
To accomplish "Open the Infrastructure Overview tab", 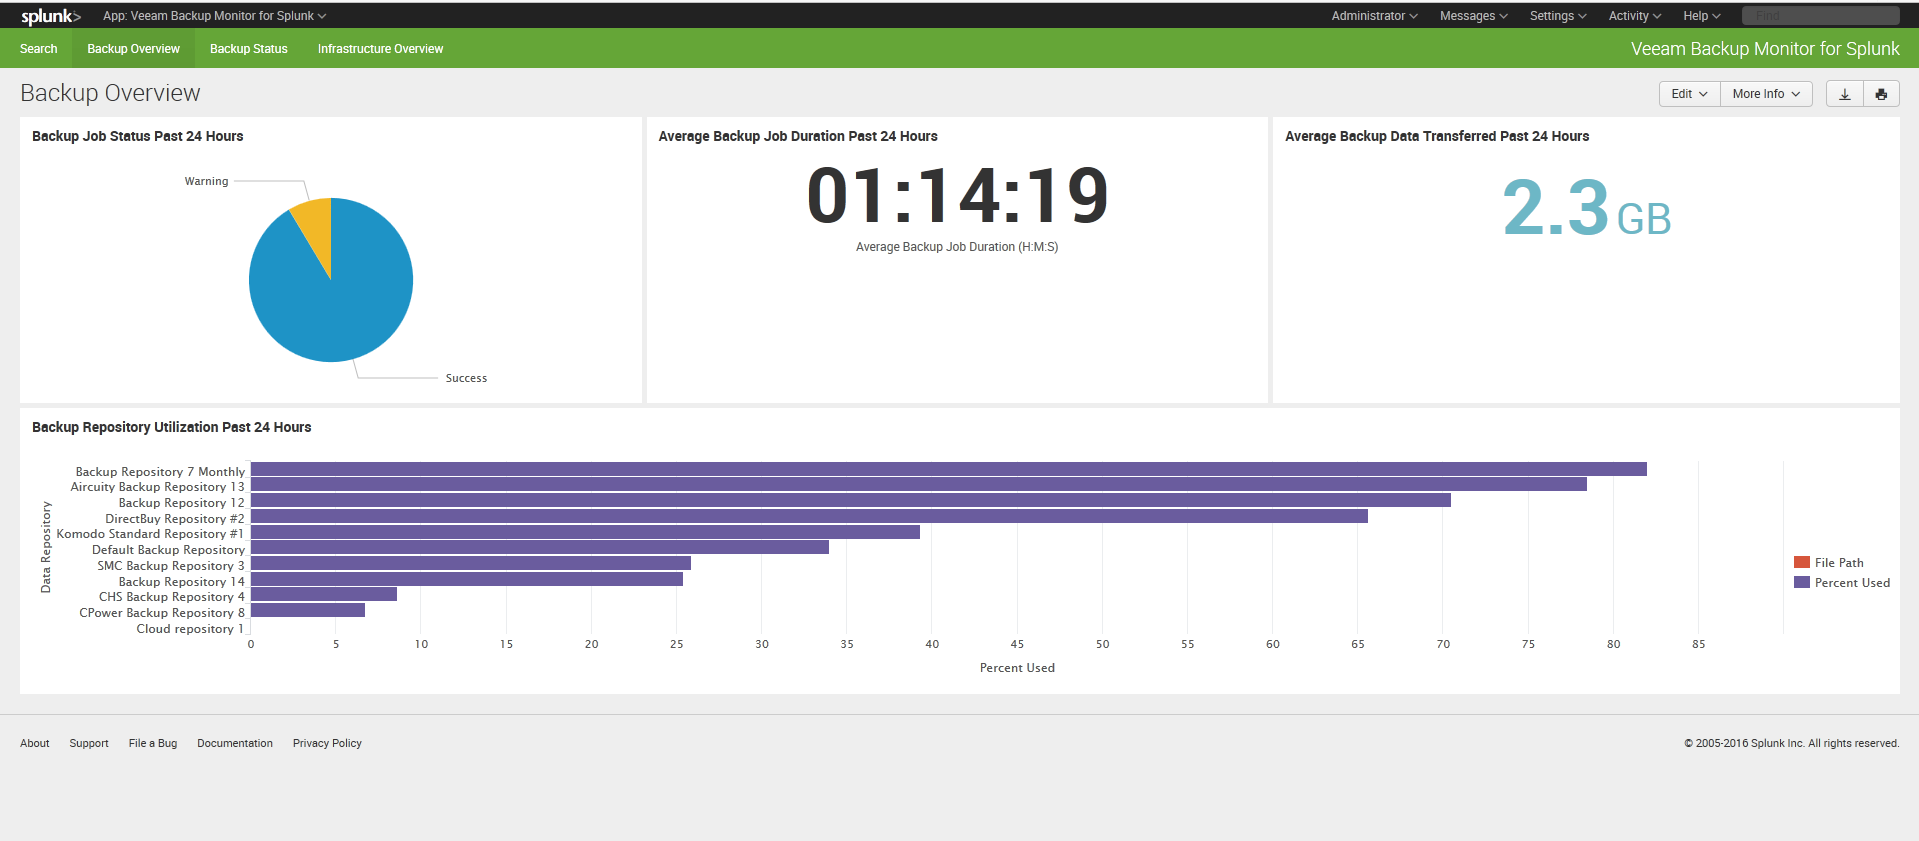I will point(380,49).
